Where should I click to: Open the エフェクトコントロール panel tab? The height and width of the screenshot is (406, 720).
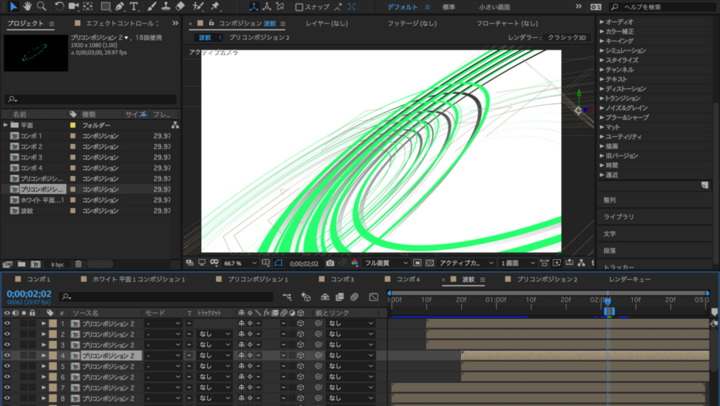[x=122, y=23]
